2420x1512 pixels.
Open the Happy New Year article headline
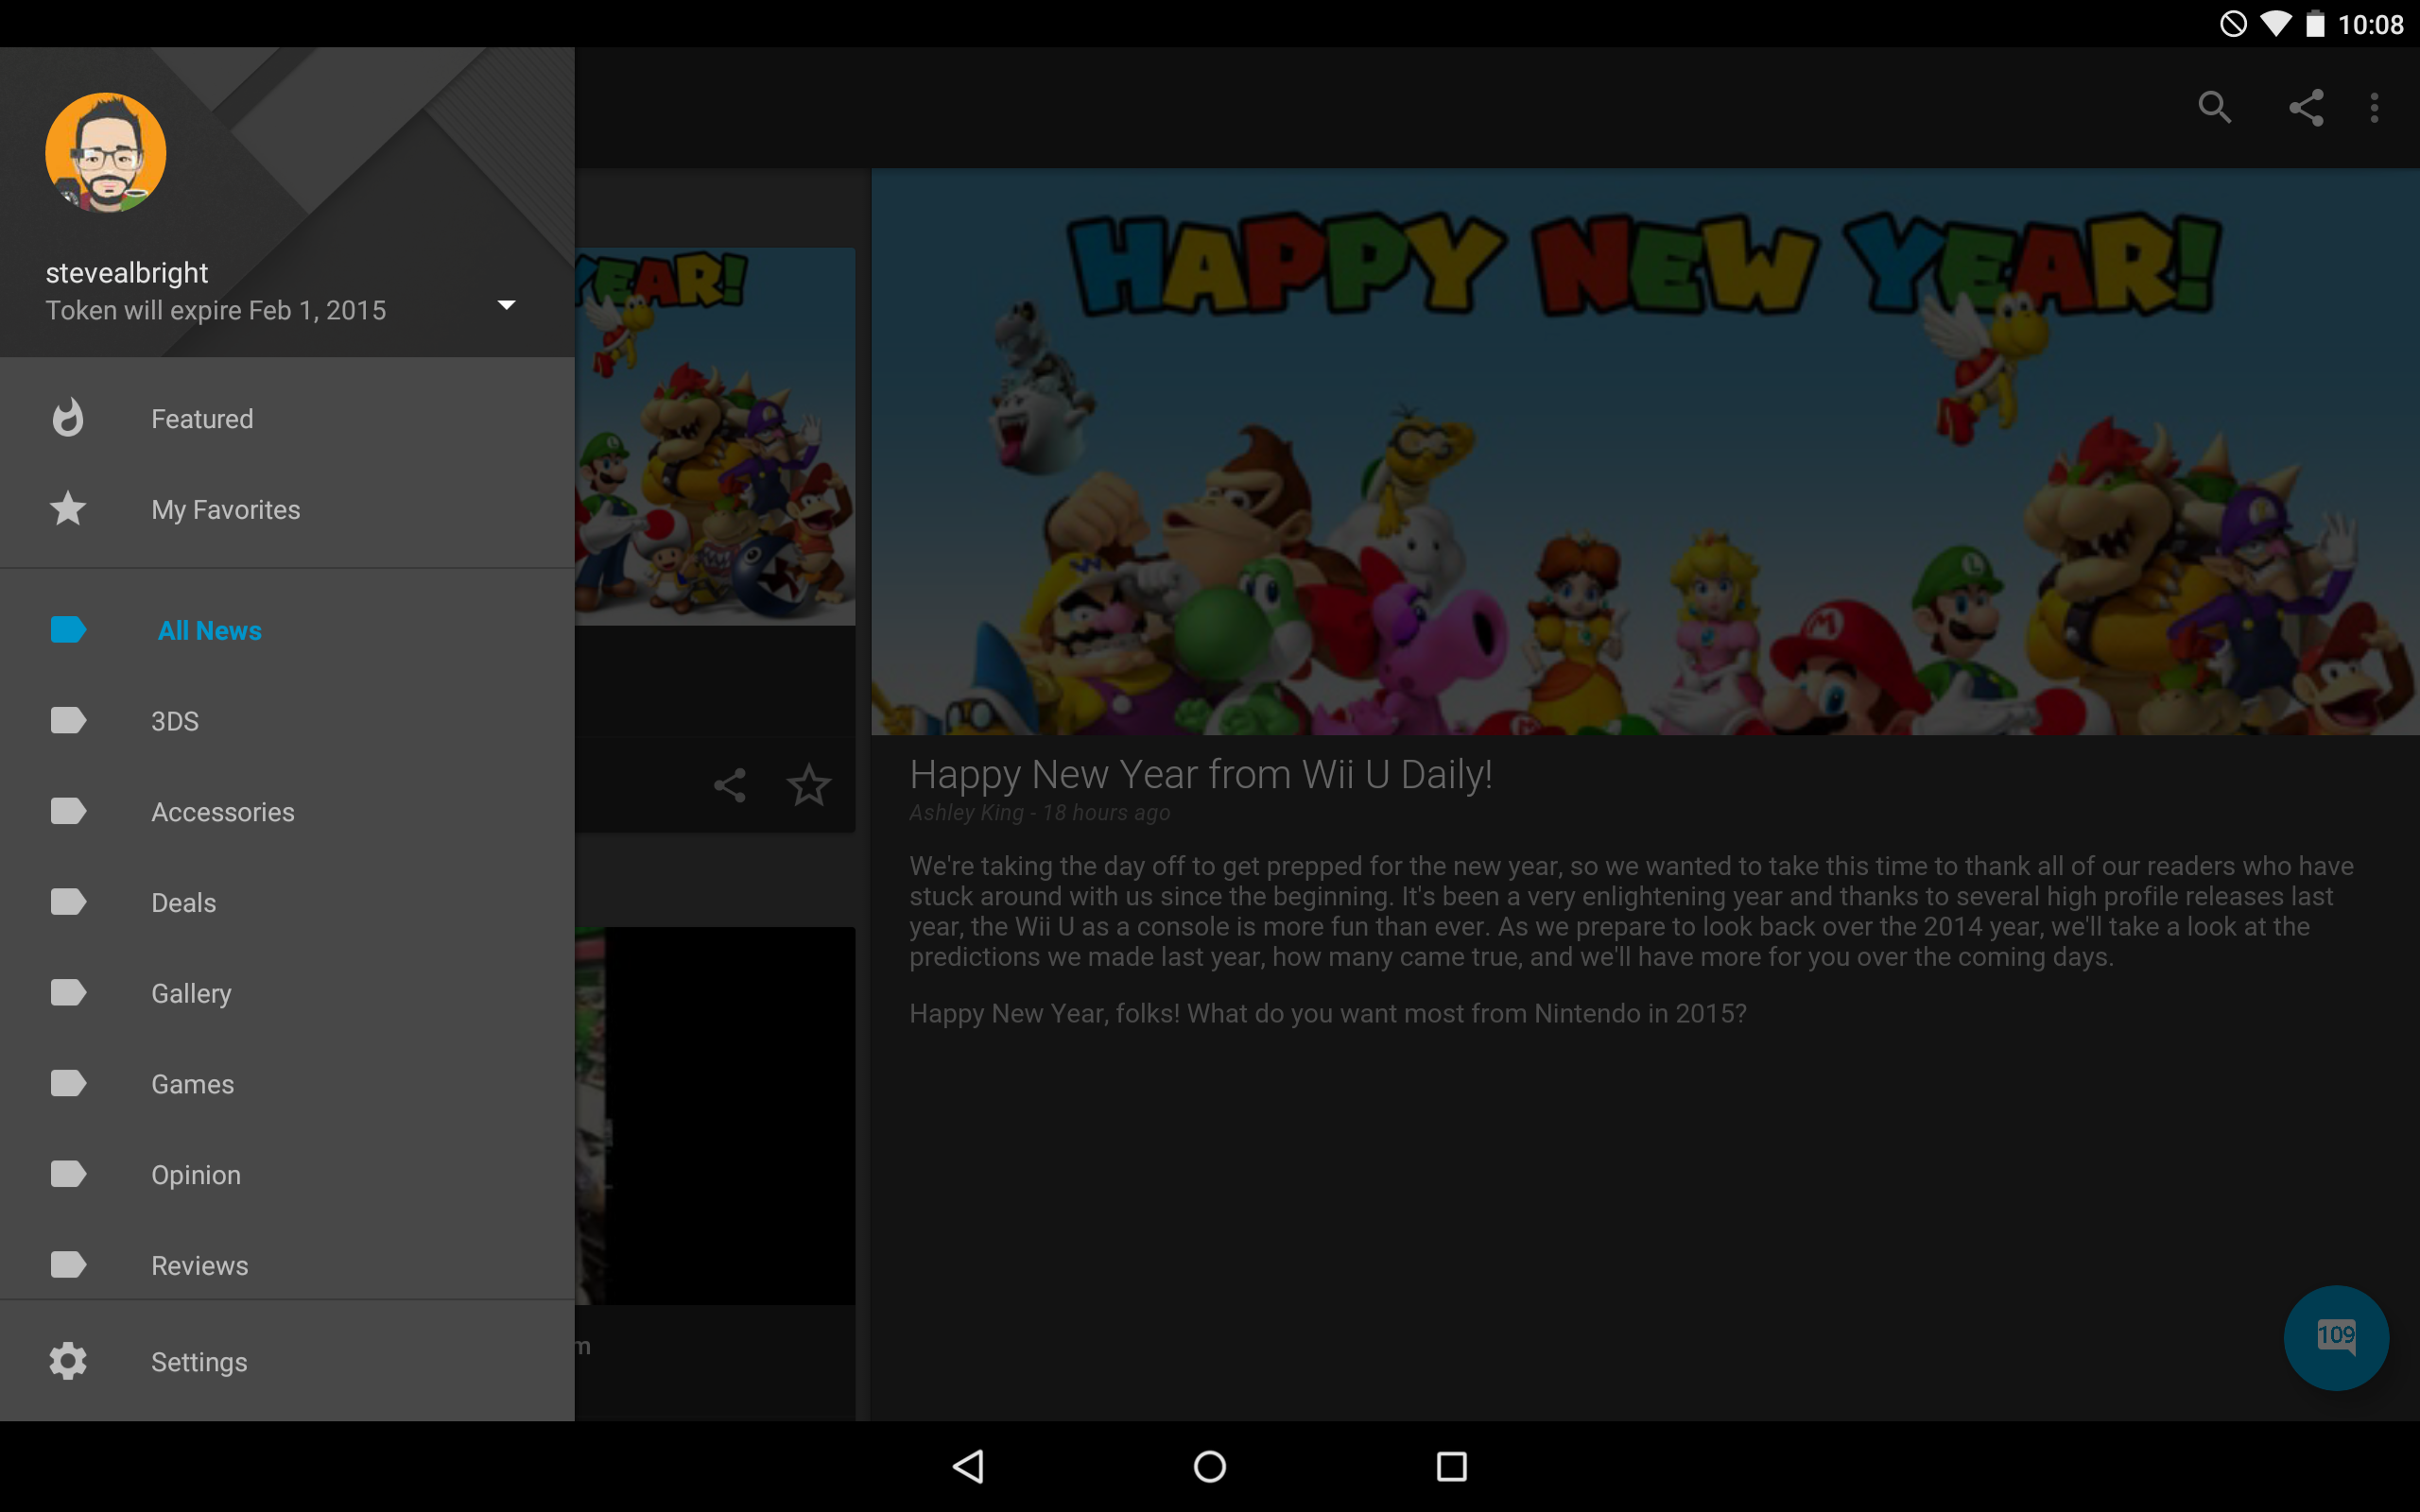(1200, 775)
